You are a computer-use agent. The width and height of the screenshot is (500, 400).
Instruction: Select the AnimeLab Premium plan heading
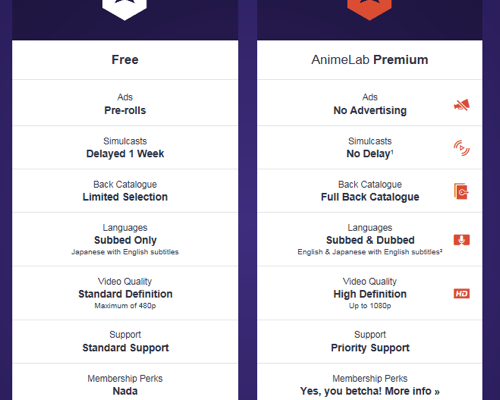click(x=370, y=60)
